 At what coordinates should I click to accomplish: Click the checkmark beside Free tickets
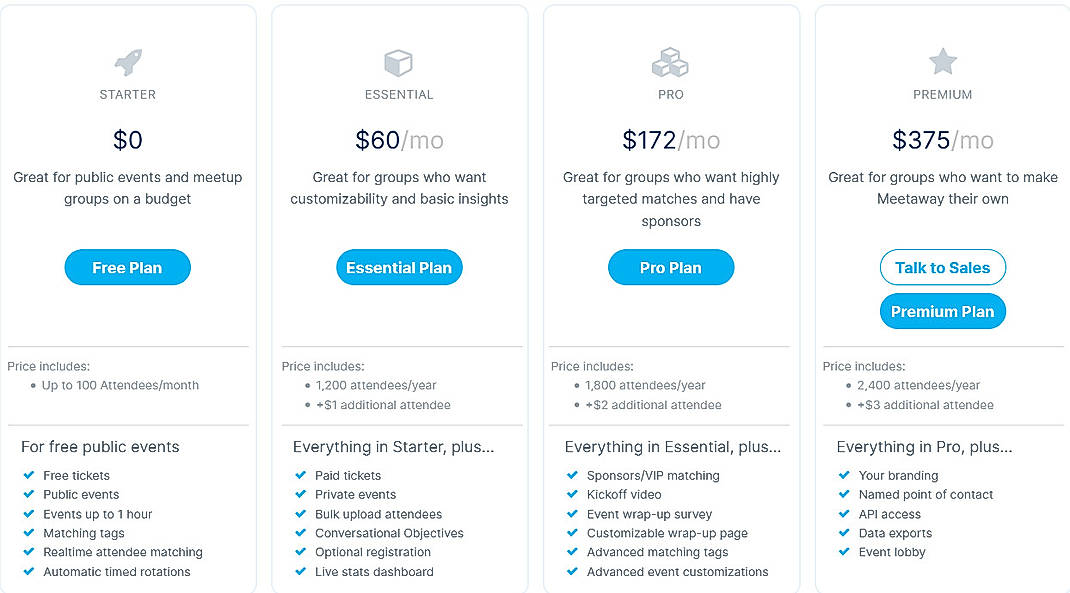pos(29,475)
